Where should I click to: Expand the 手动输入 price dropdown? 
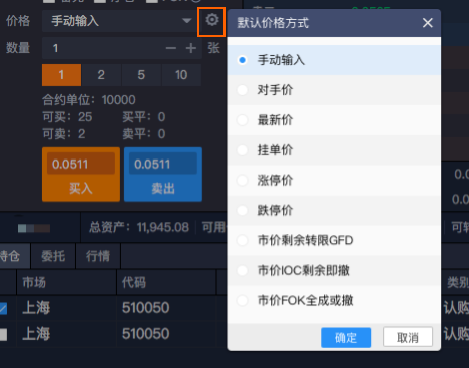tap(187, 21)
